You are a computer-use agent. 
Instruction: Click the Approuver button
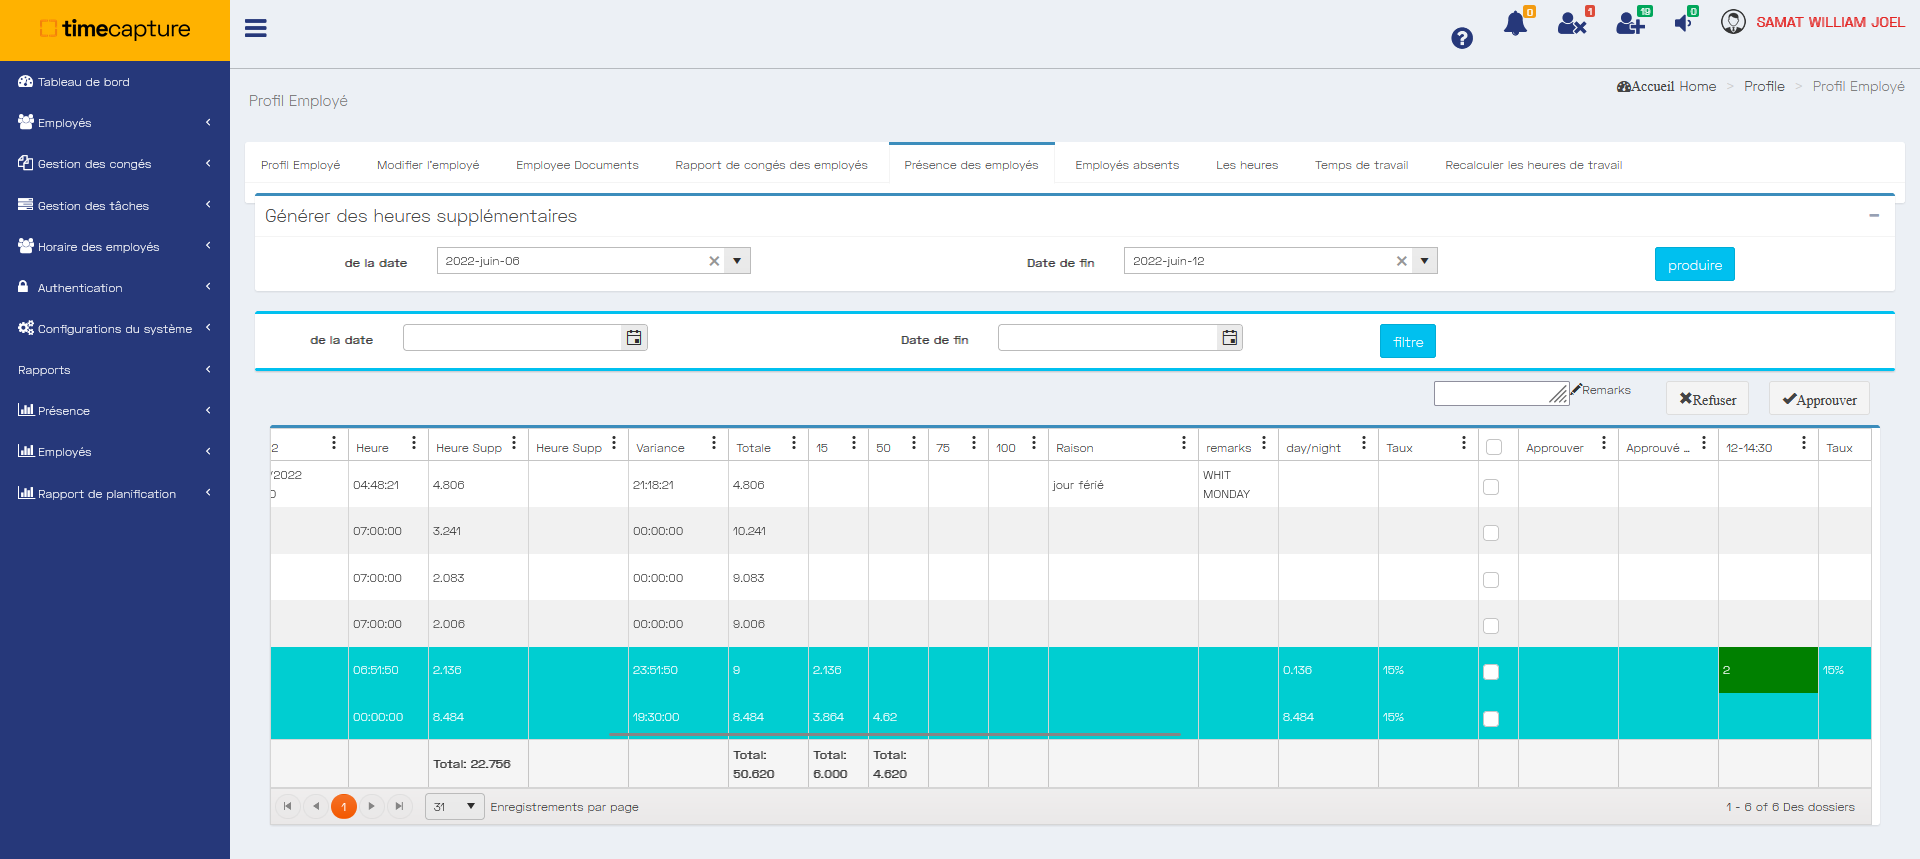(1819, 398)
